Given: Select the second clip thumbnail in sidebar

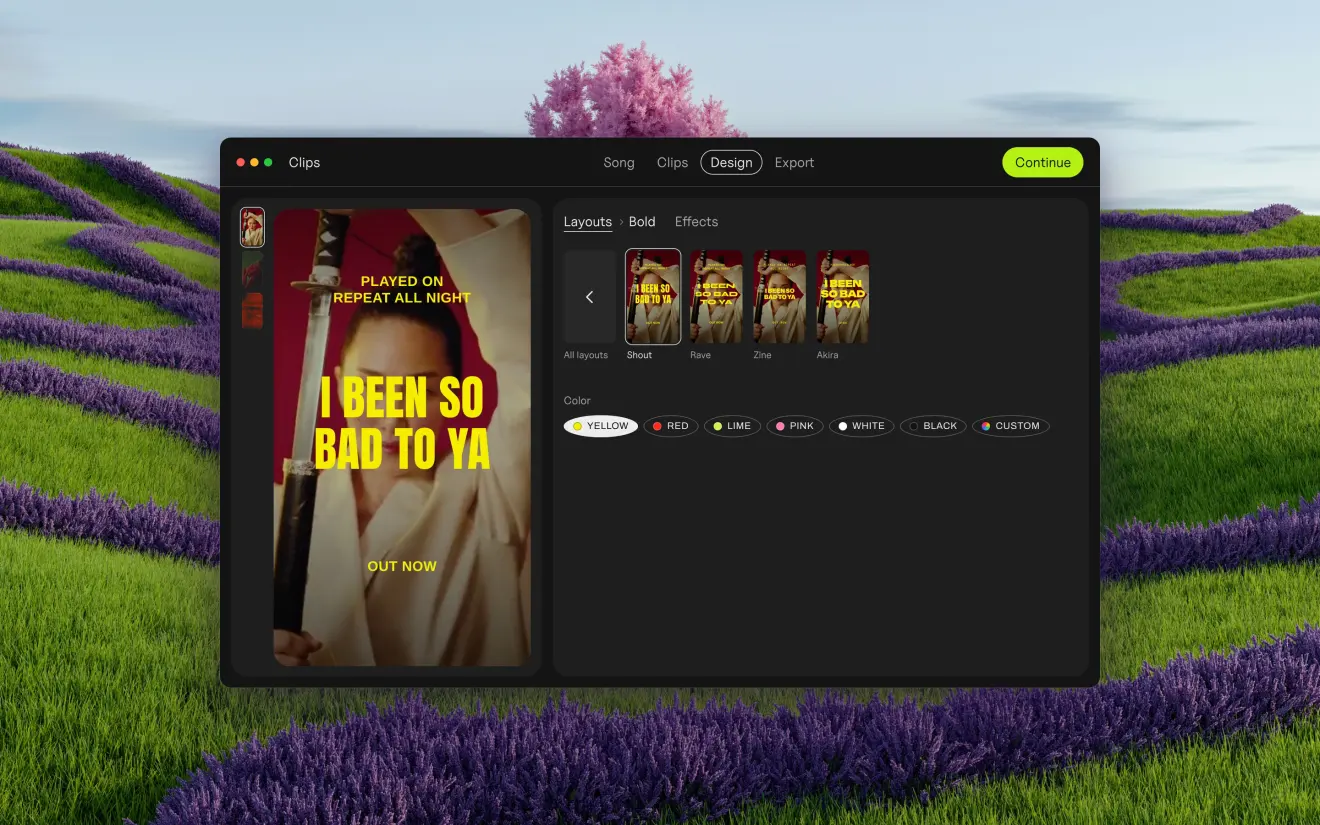Looking at the screenshot, I should coord(253,269).
